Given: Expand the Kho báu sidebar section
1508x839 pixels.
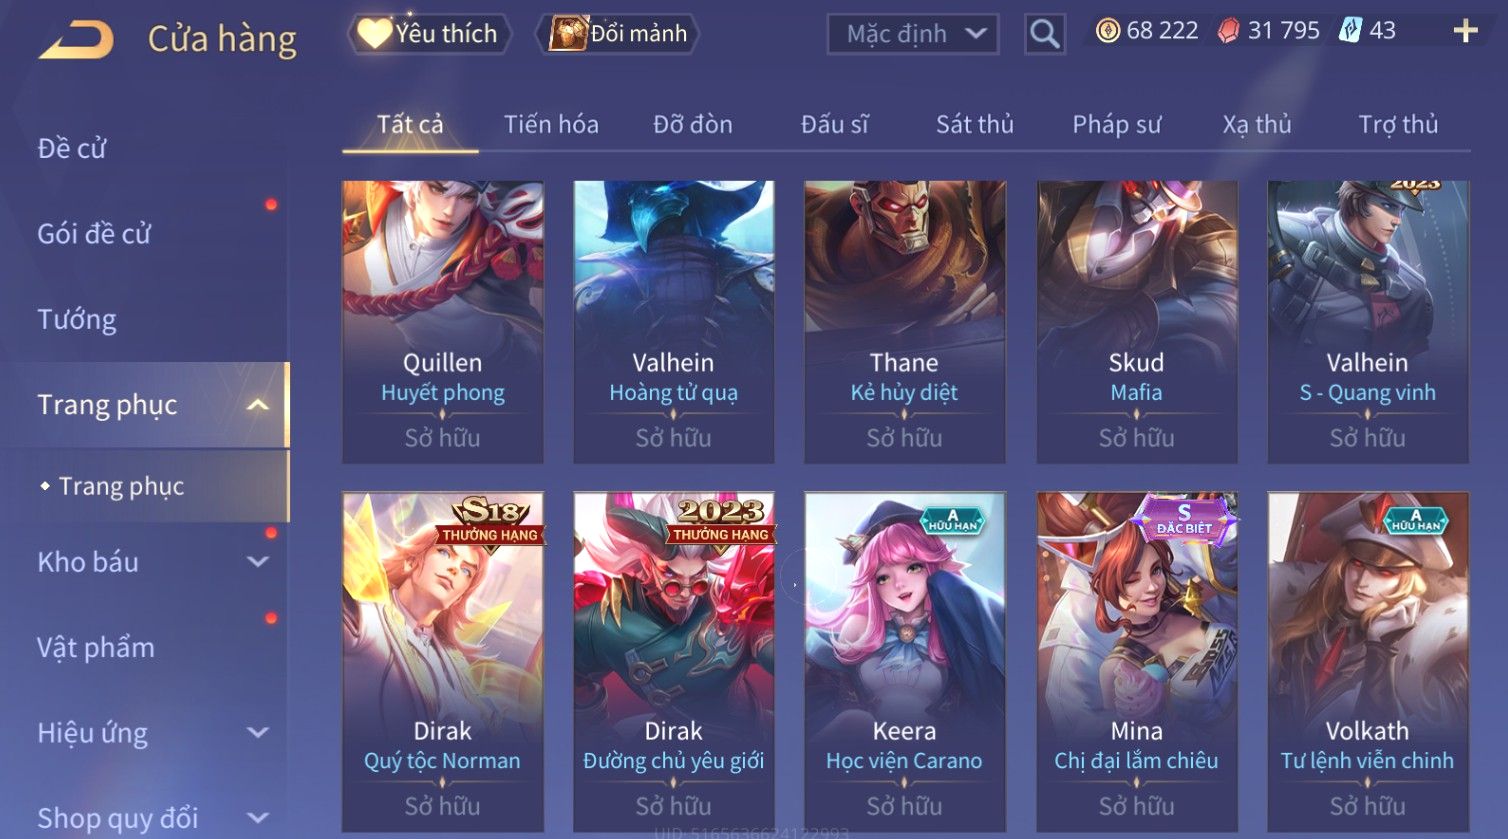Looking at the screenshot, I should pyautogui.click(x=257, y=562).
